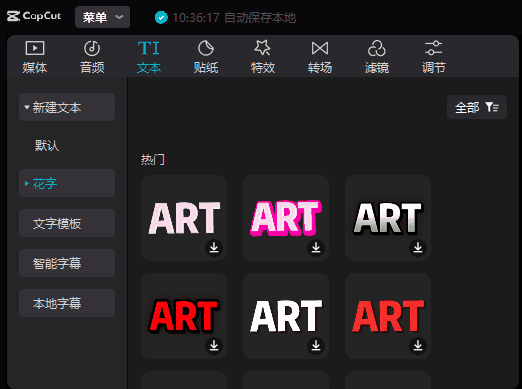The height and width of the screenshot is (389, 522).
Task: Collapse the 新建文本 section
Action: (67, 107)
